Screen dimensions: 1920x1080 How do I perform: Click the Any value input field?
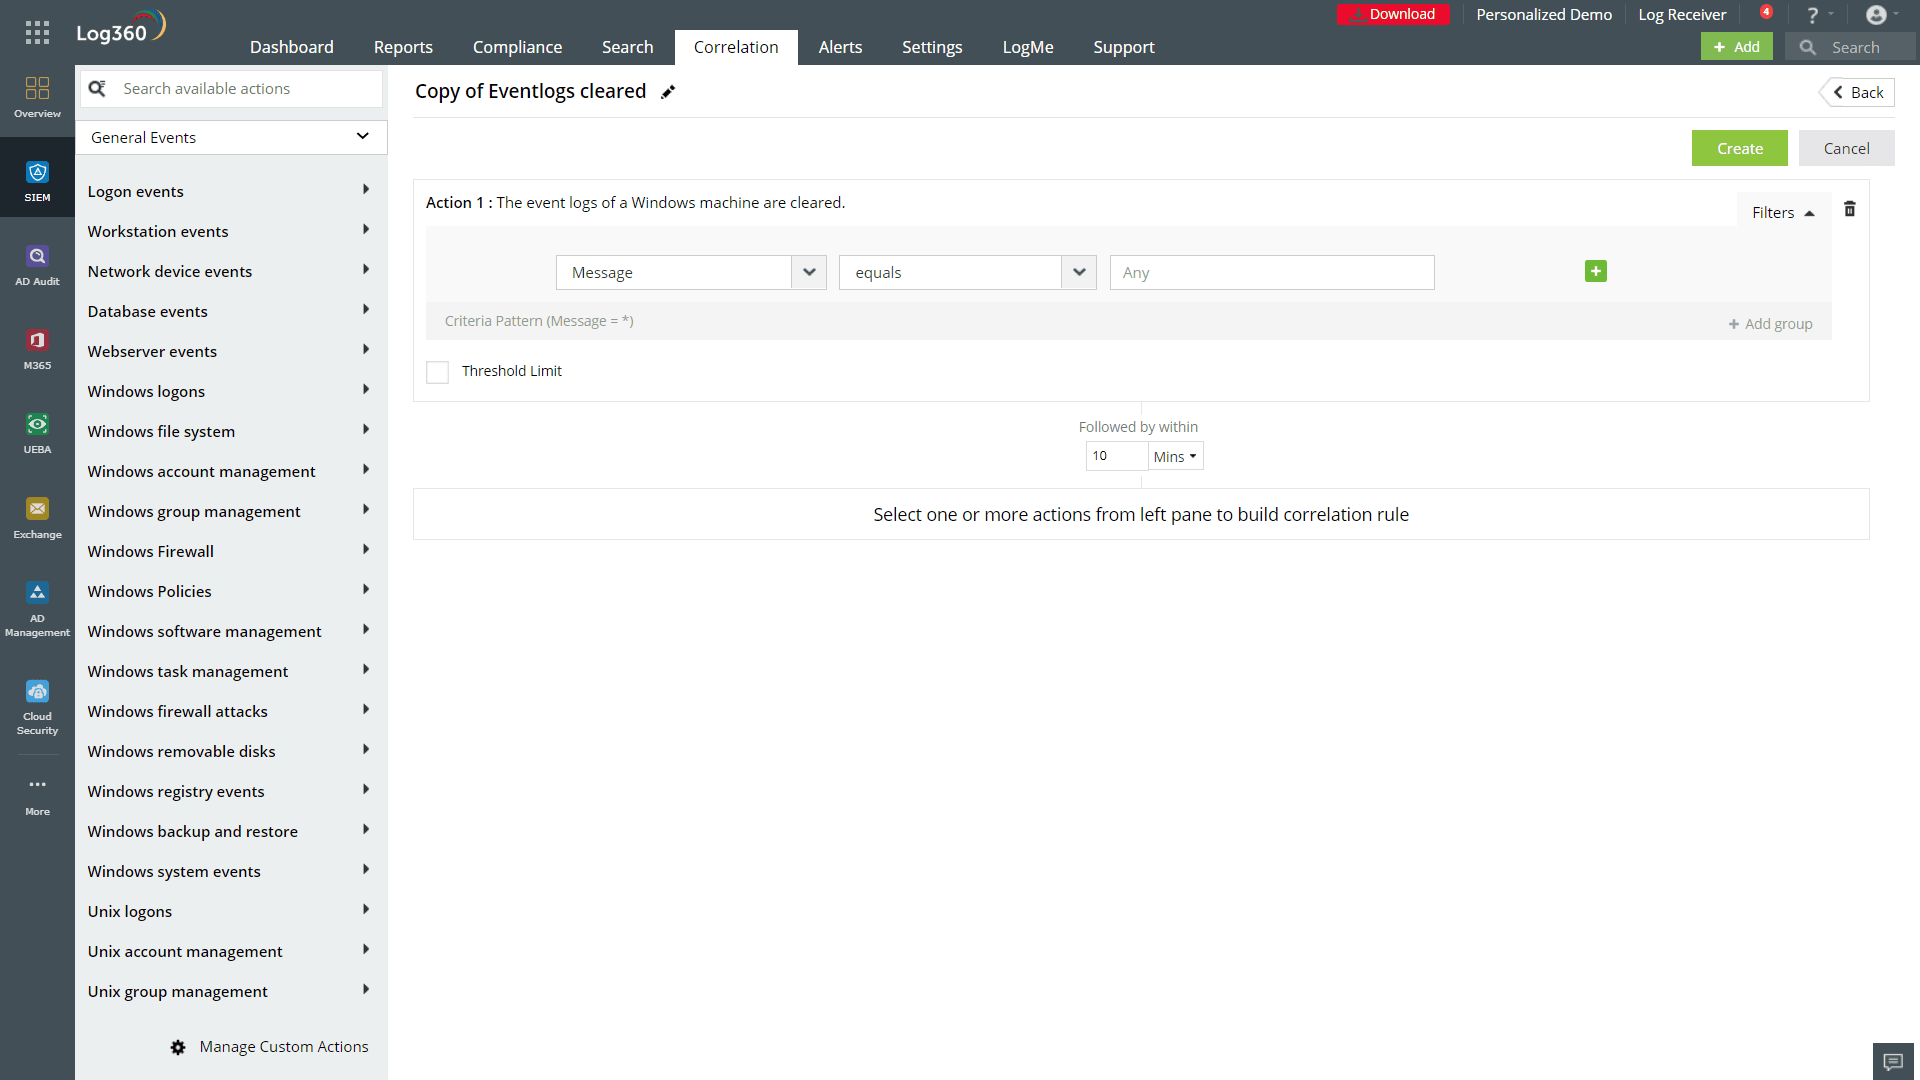point(1271,272)
